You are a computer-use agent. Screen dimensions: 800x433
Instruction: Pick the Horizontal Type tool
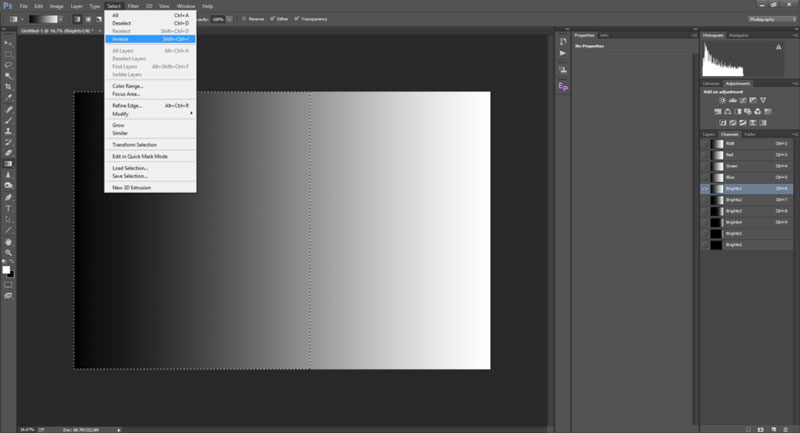point(8,208)
